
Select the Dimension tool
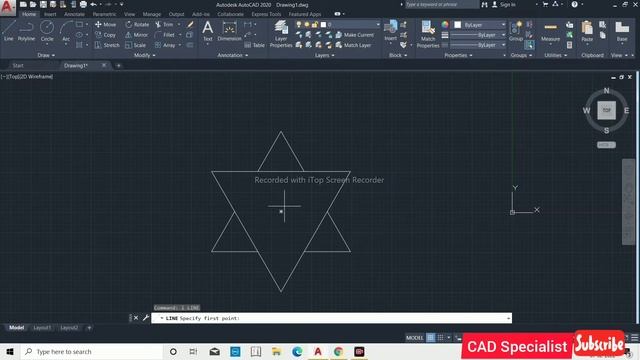coord(229,31)
